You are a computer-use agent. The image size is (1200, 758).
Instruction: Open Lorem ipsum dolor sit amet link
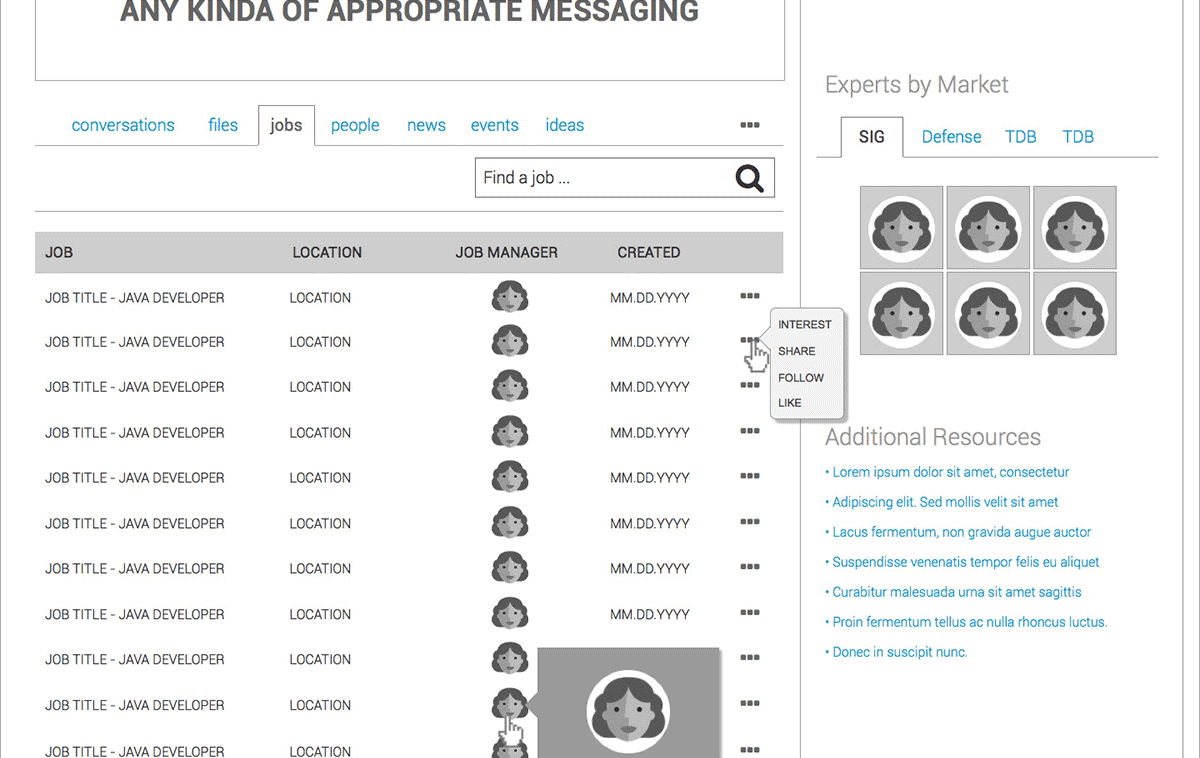click(950, 472)
